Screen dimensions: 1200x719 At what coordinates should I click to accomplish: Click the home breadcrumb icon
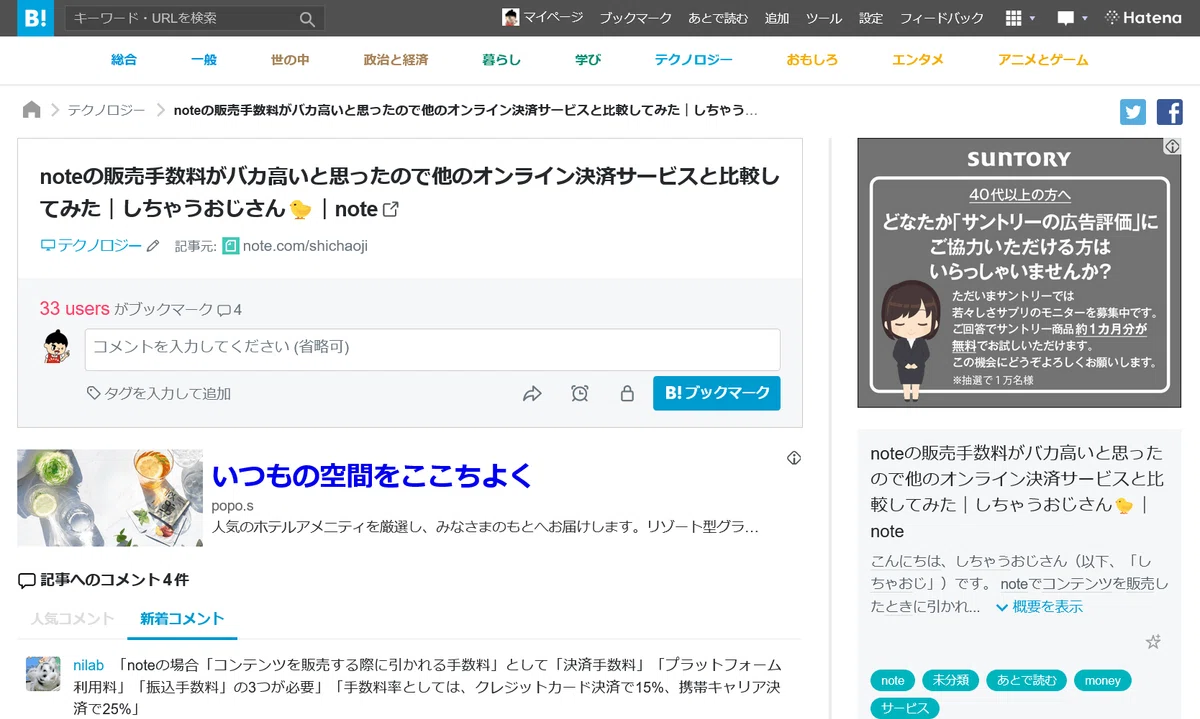coord(32,110)
